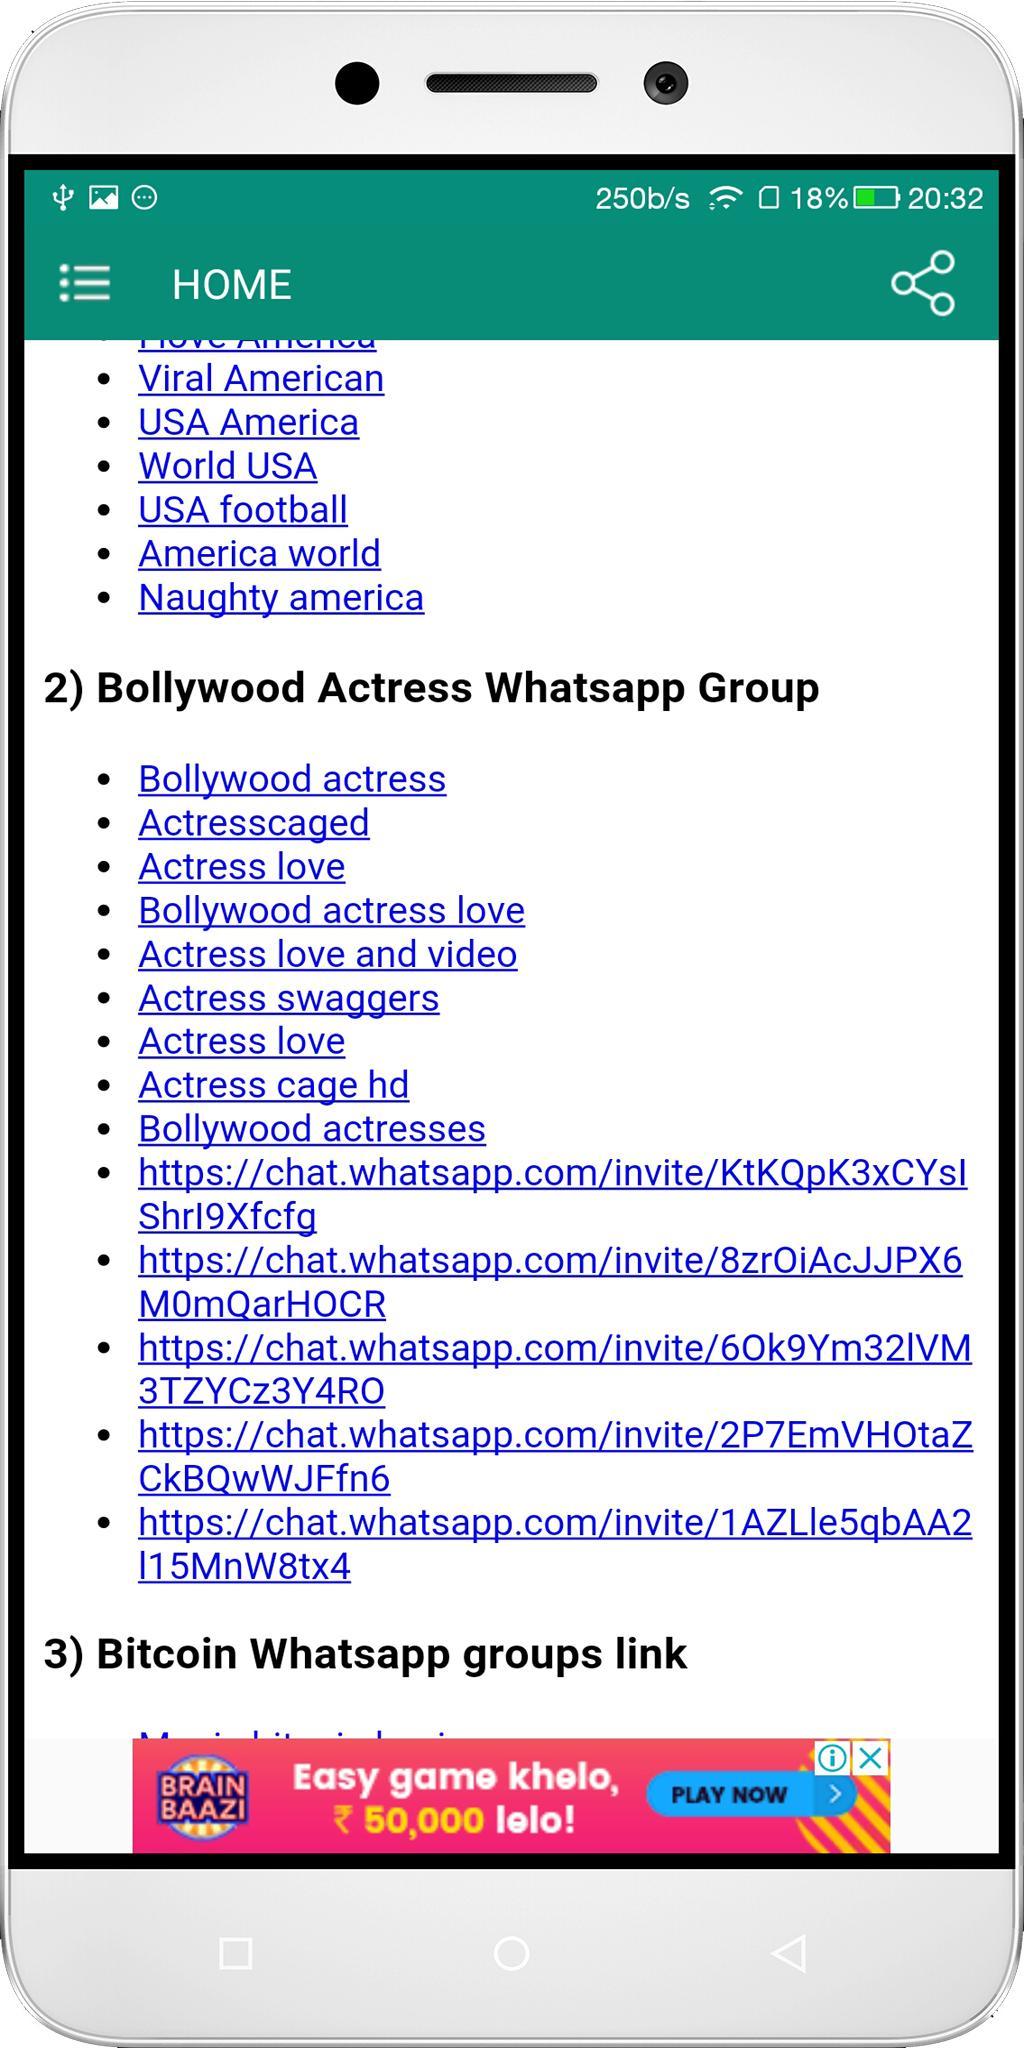Screen dimensions: 1024x2048
Task: Tap the Bollywood Actress Whatsapp Group heading
Action: point(432,689)
